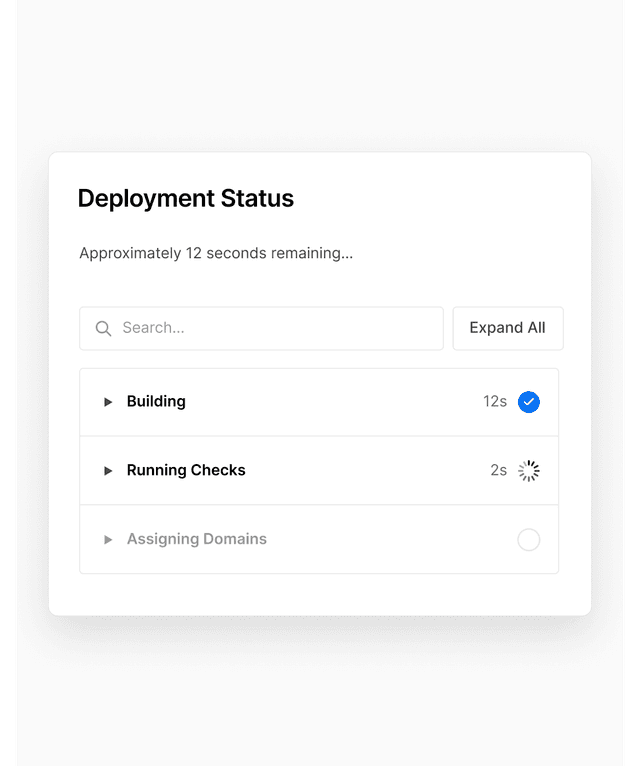
Task: Select the Running Checks step label
Action: (186, 471)
